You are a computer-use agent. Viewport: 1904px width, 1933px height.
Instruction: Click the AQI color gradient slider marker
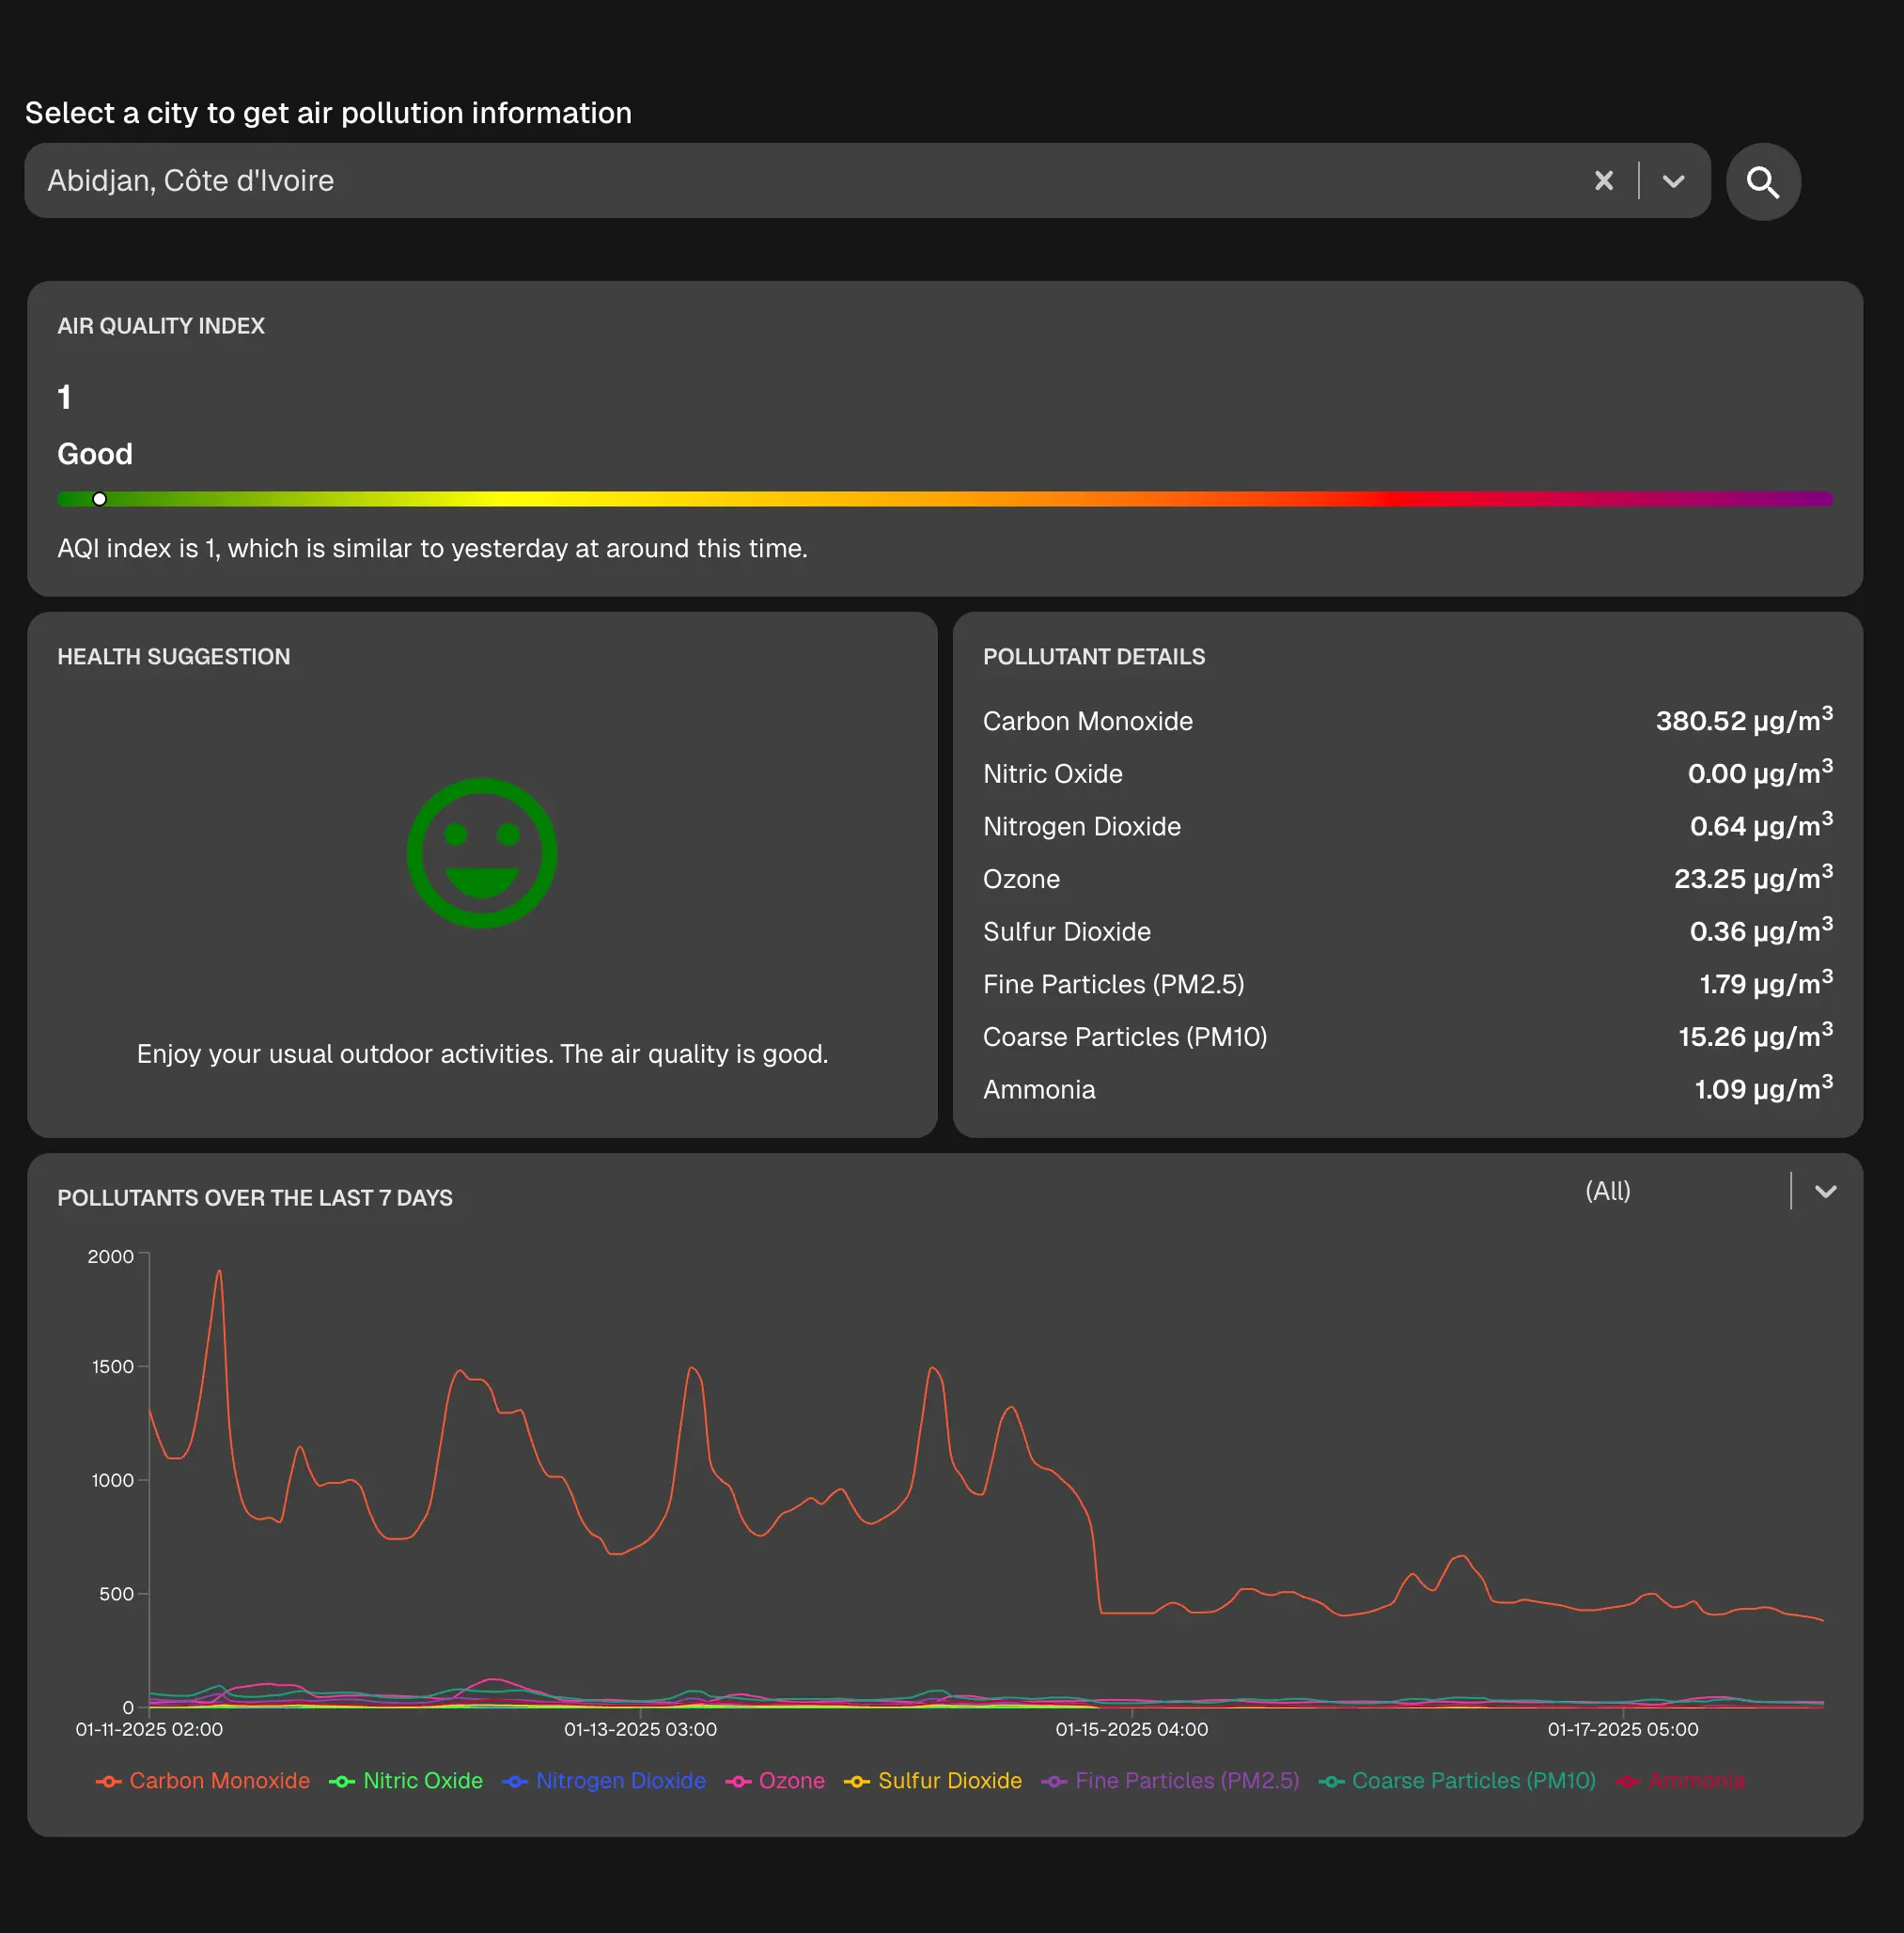(x=100, y=498)
